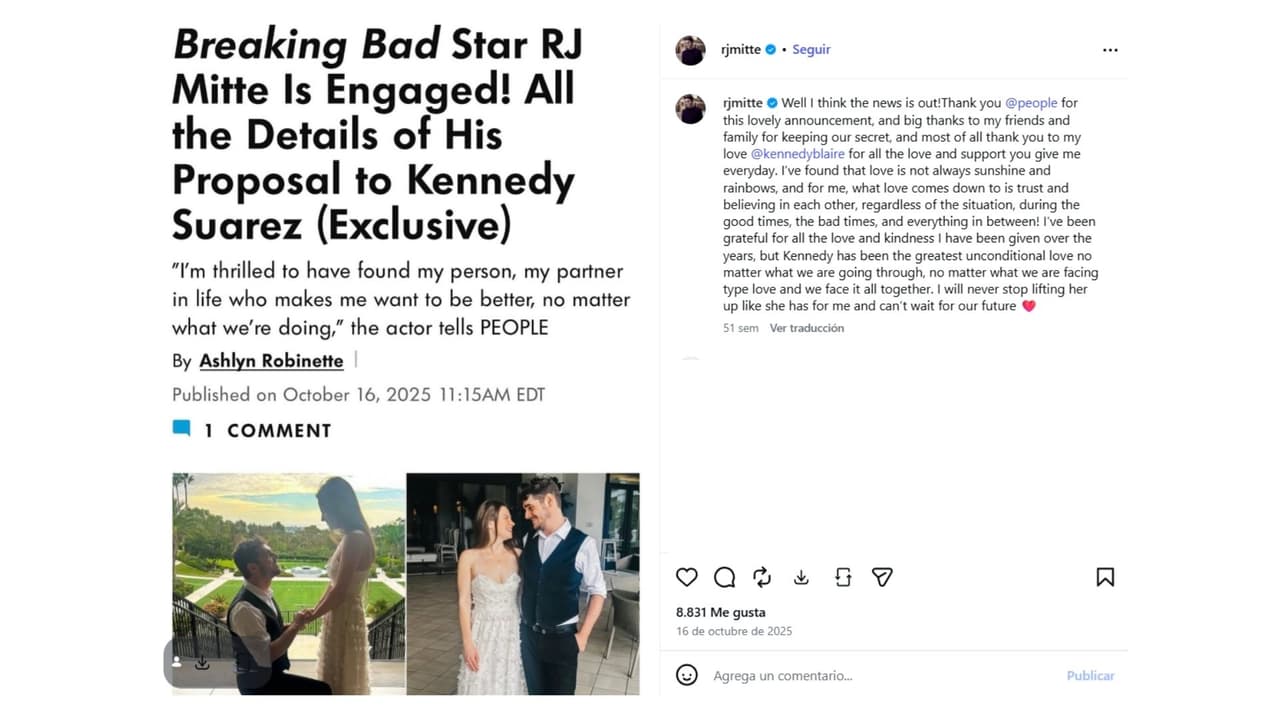
Task: Click the Agrega un comentario field
Action: click(880, 676)
